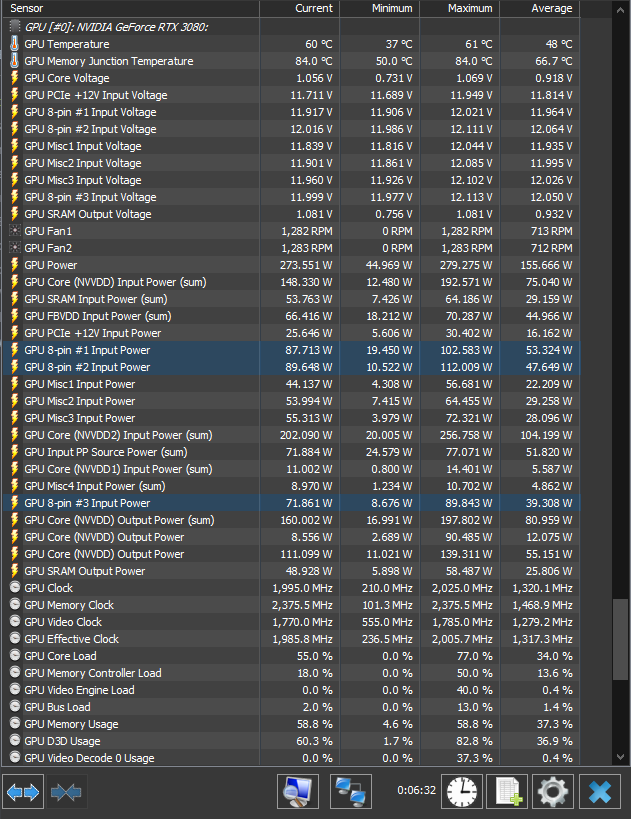The image size is (631, 819).
Task: Click lightning icon beside GPU 8-pin #3 Input Power
Action: coord(15,502)
